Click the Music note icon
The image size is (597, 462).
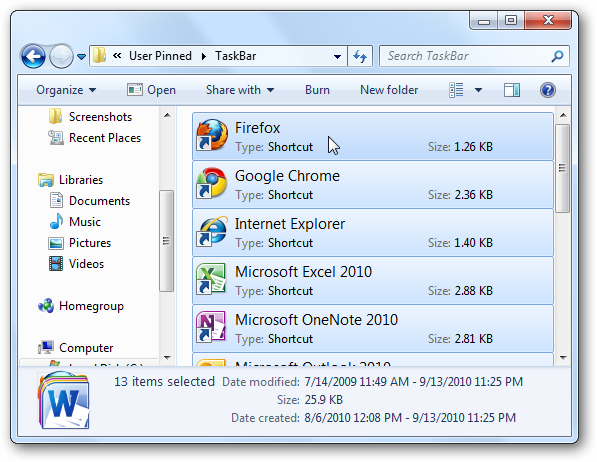click(56, 221)
